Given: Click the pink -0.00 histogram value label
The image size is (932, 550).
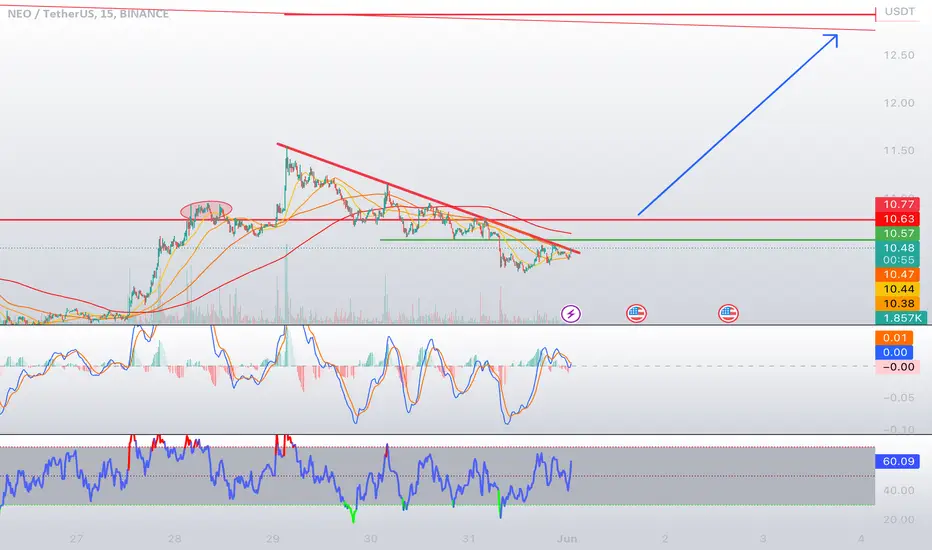Looking at the screenshot, I should [898, 367].
